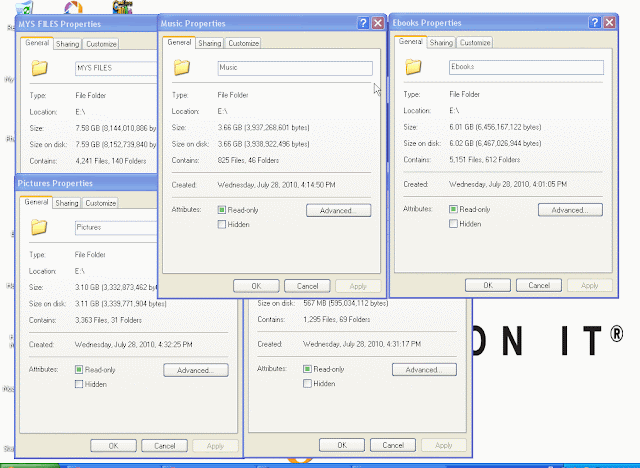Click the Music folder name field
This screenshot has height=468, width=640.
coord(295,68)
